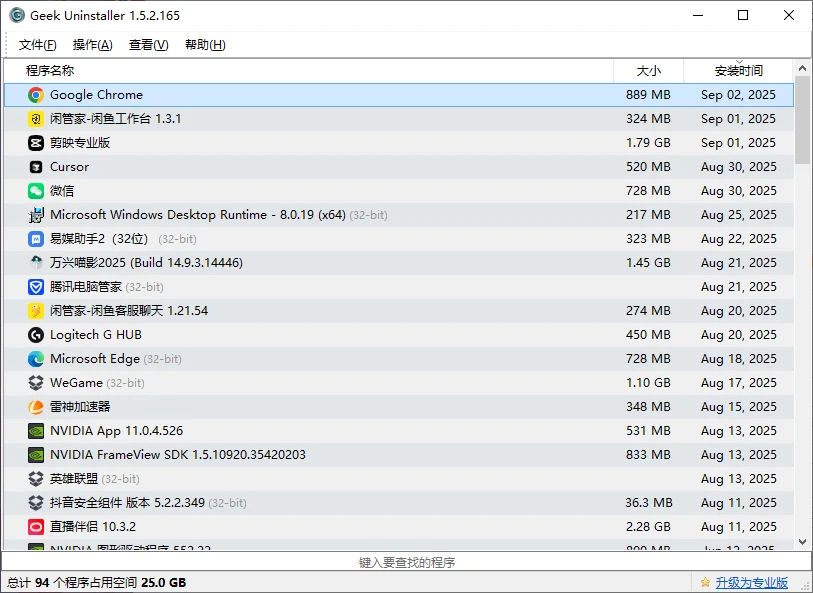Click the 总计 94 个程序占用空间 status text
The image size is (813, 593).
[x=96, y=583]
